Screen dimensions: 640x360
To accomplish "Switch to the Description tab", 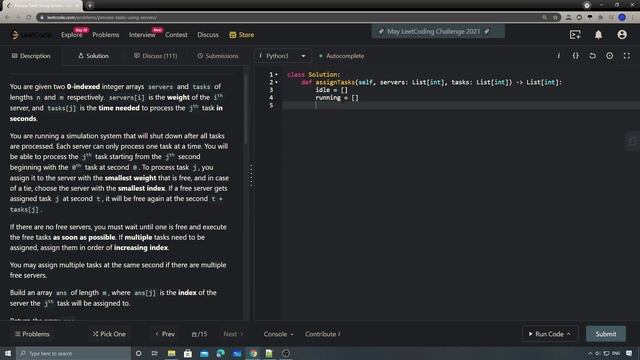I will pos(31,56).
